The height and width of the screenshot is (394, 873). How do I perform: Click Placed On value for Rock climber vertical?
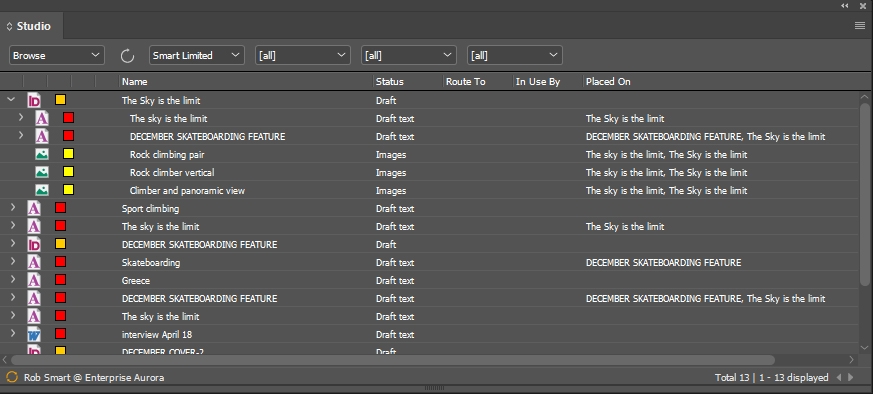tap(666, 173)
